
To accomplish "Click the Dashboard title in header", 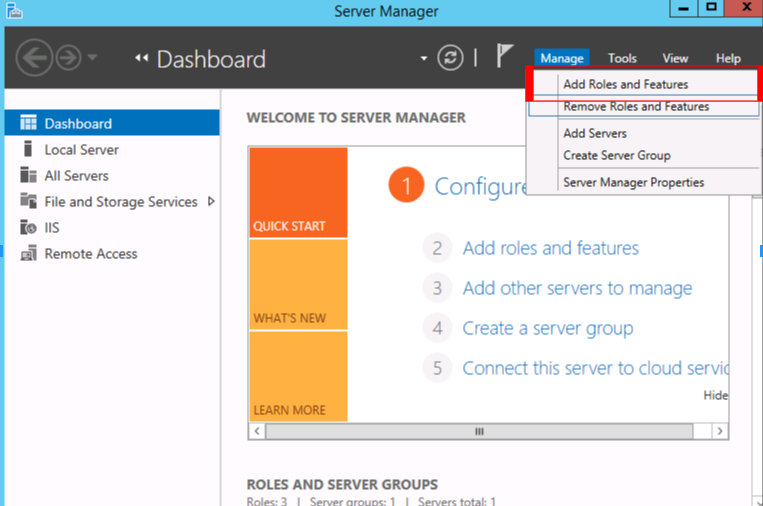I will (211, 59).
